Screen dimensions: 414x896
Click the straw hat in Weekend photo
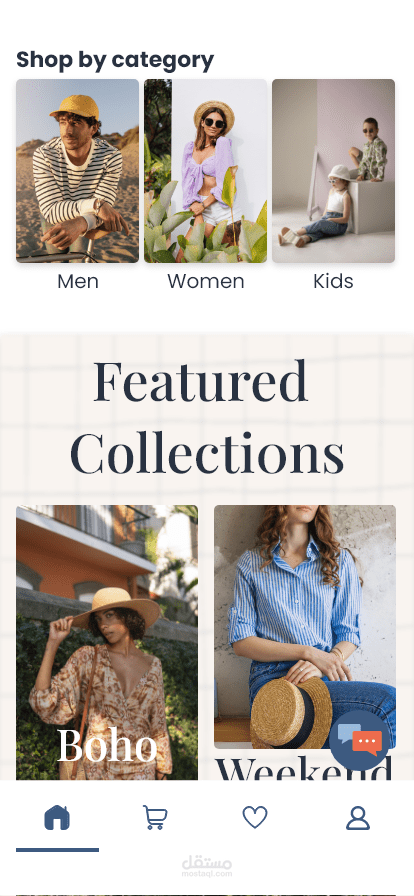point(291,711)
